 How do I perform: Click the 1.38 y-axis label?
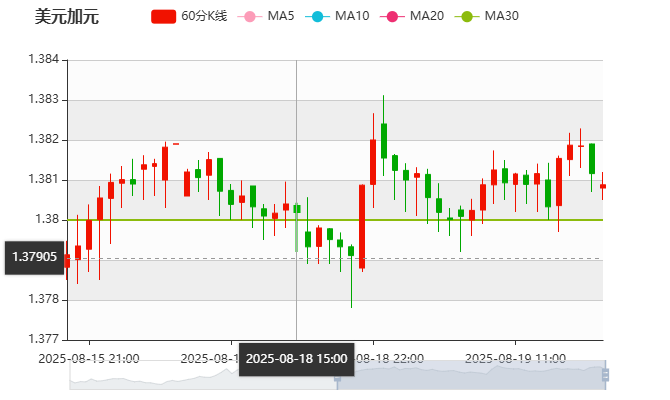[x=47, y=219]
